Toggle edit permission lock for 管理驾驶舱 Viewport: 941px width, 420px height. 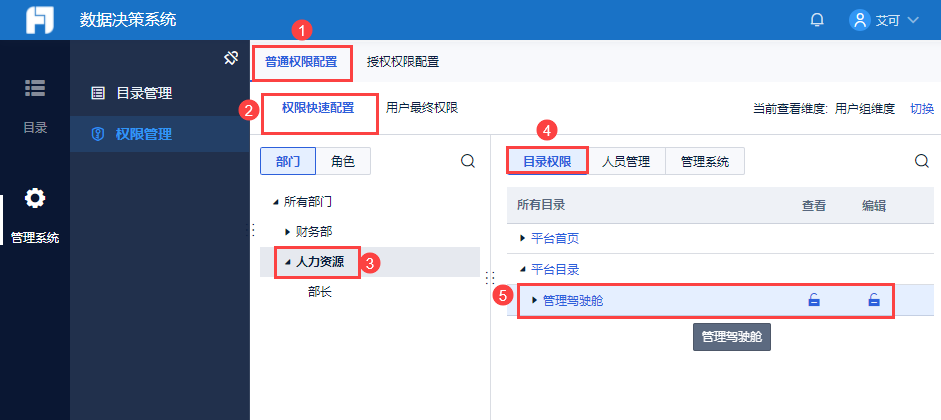[x=874, y=300]
